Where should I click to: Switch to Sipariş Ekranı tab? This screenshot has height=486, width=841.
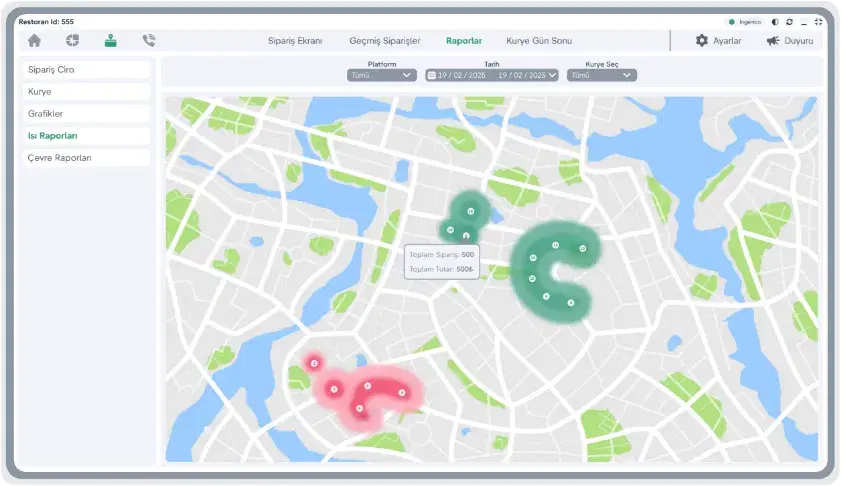[x=295, y=41]
